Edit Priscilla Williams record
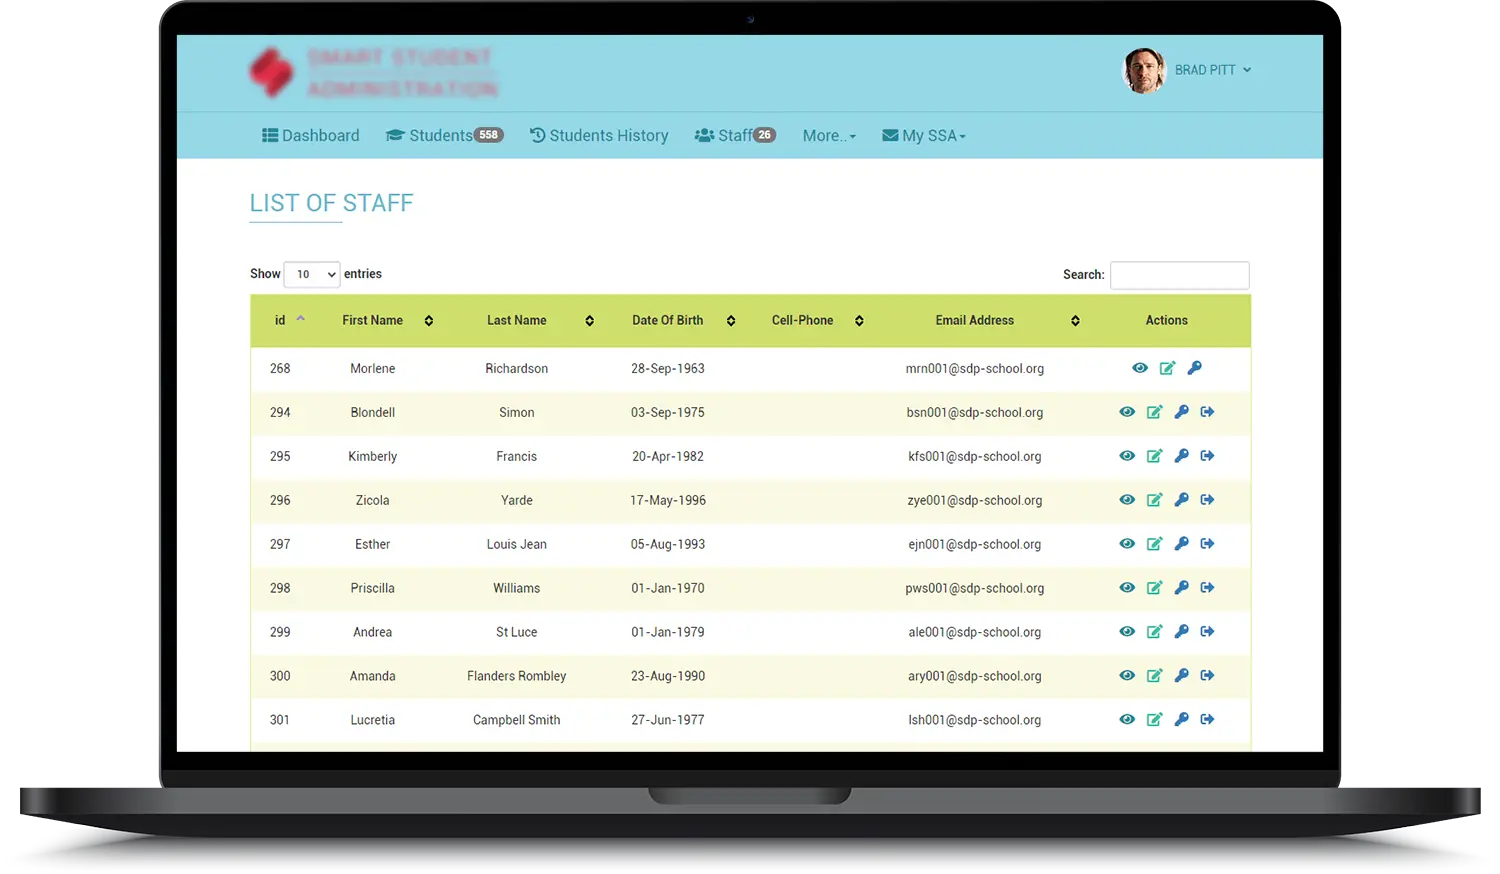Viewport: 1500px width, 874px height. click(1154, 588)
